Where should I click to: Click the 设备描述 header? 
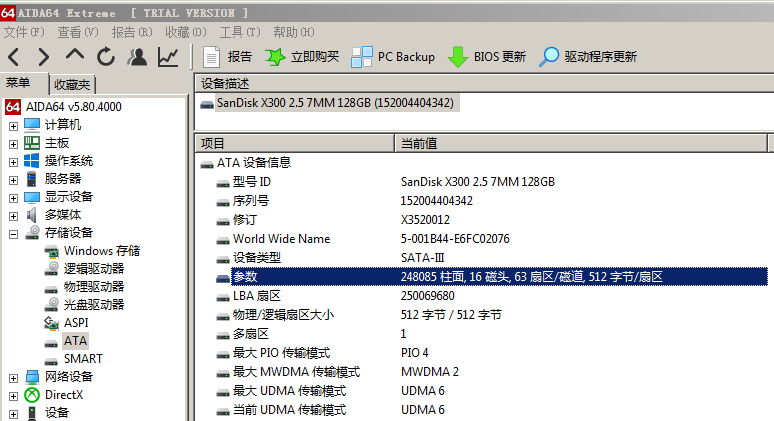pos(484,83)
